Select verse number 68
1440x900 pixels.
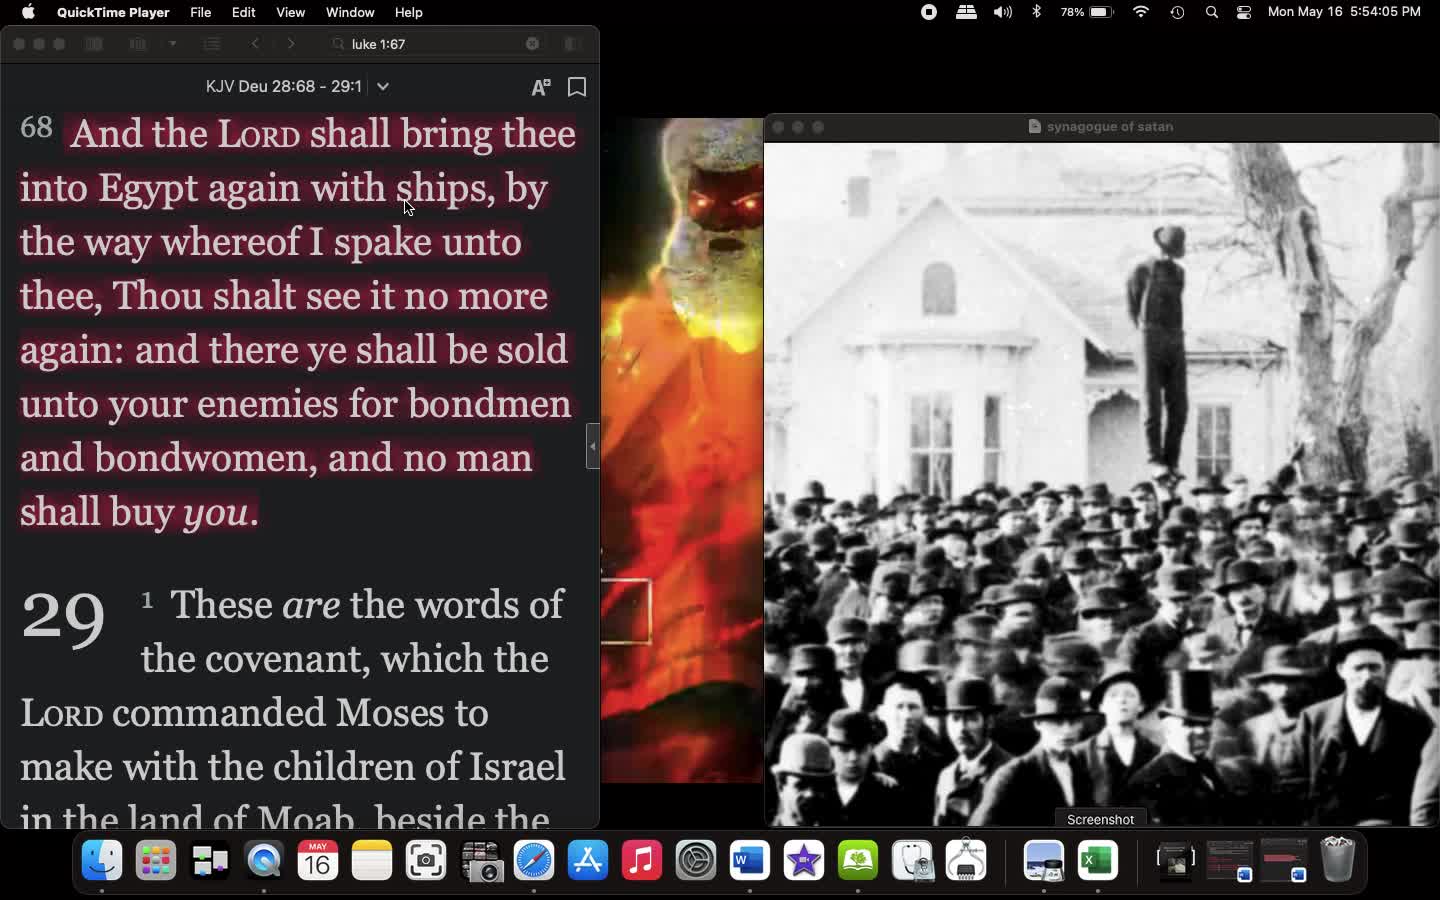(36, 127)
